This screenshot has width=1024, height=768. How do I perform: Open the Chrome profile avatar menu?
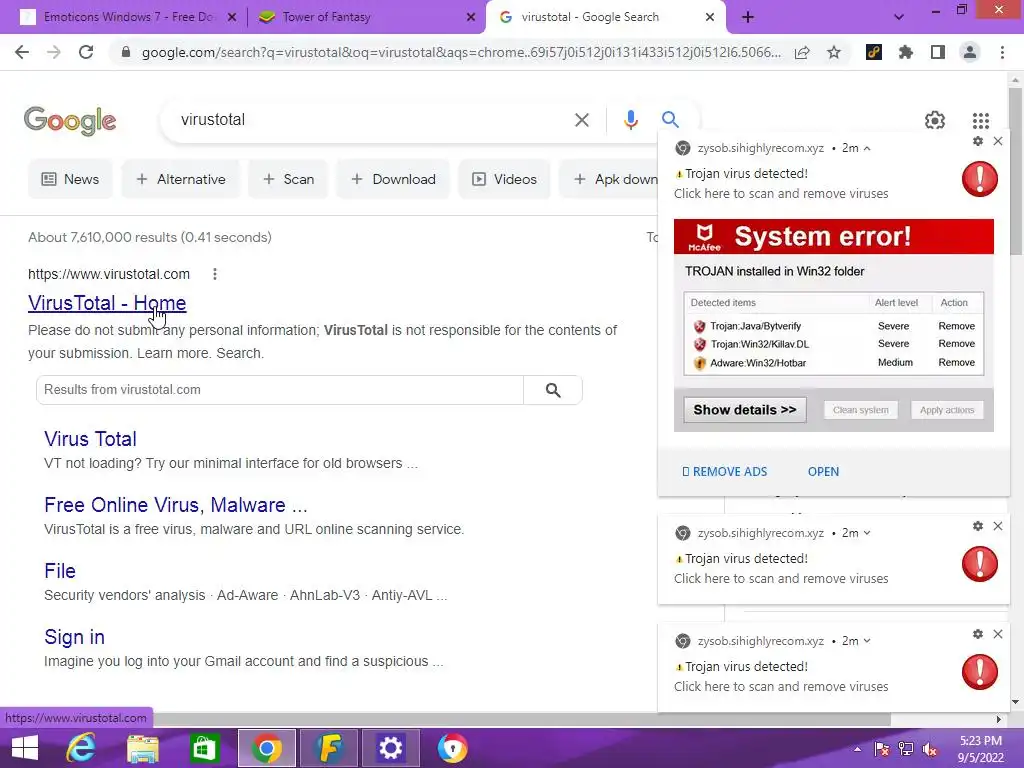click(970, 52)
